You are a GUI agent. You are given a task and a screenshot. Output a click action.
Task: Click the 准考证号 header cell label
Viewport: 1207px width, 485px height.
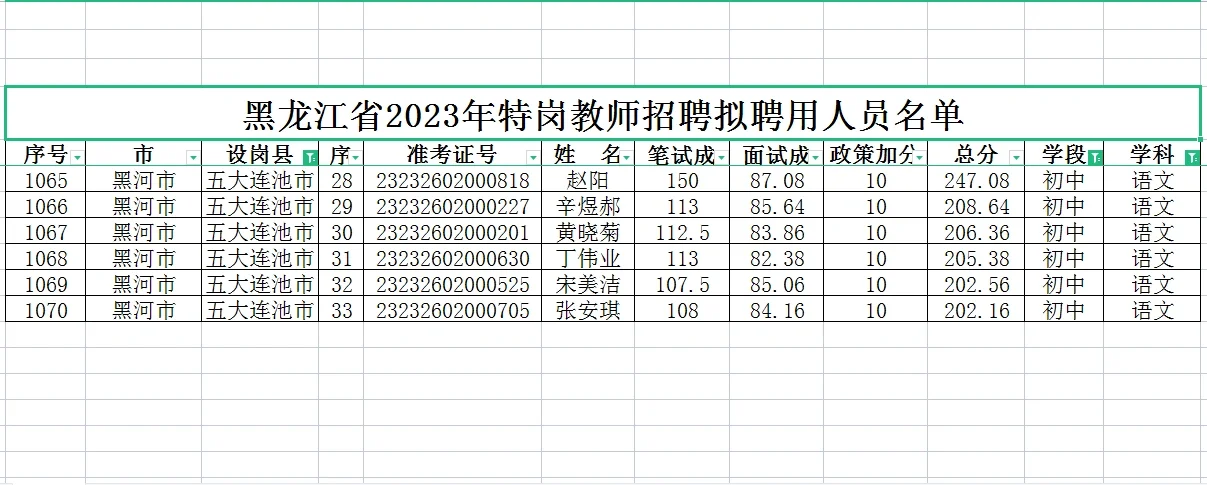[x=452, y=155]
